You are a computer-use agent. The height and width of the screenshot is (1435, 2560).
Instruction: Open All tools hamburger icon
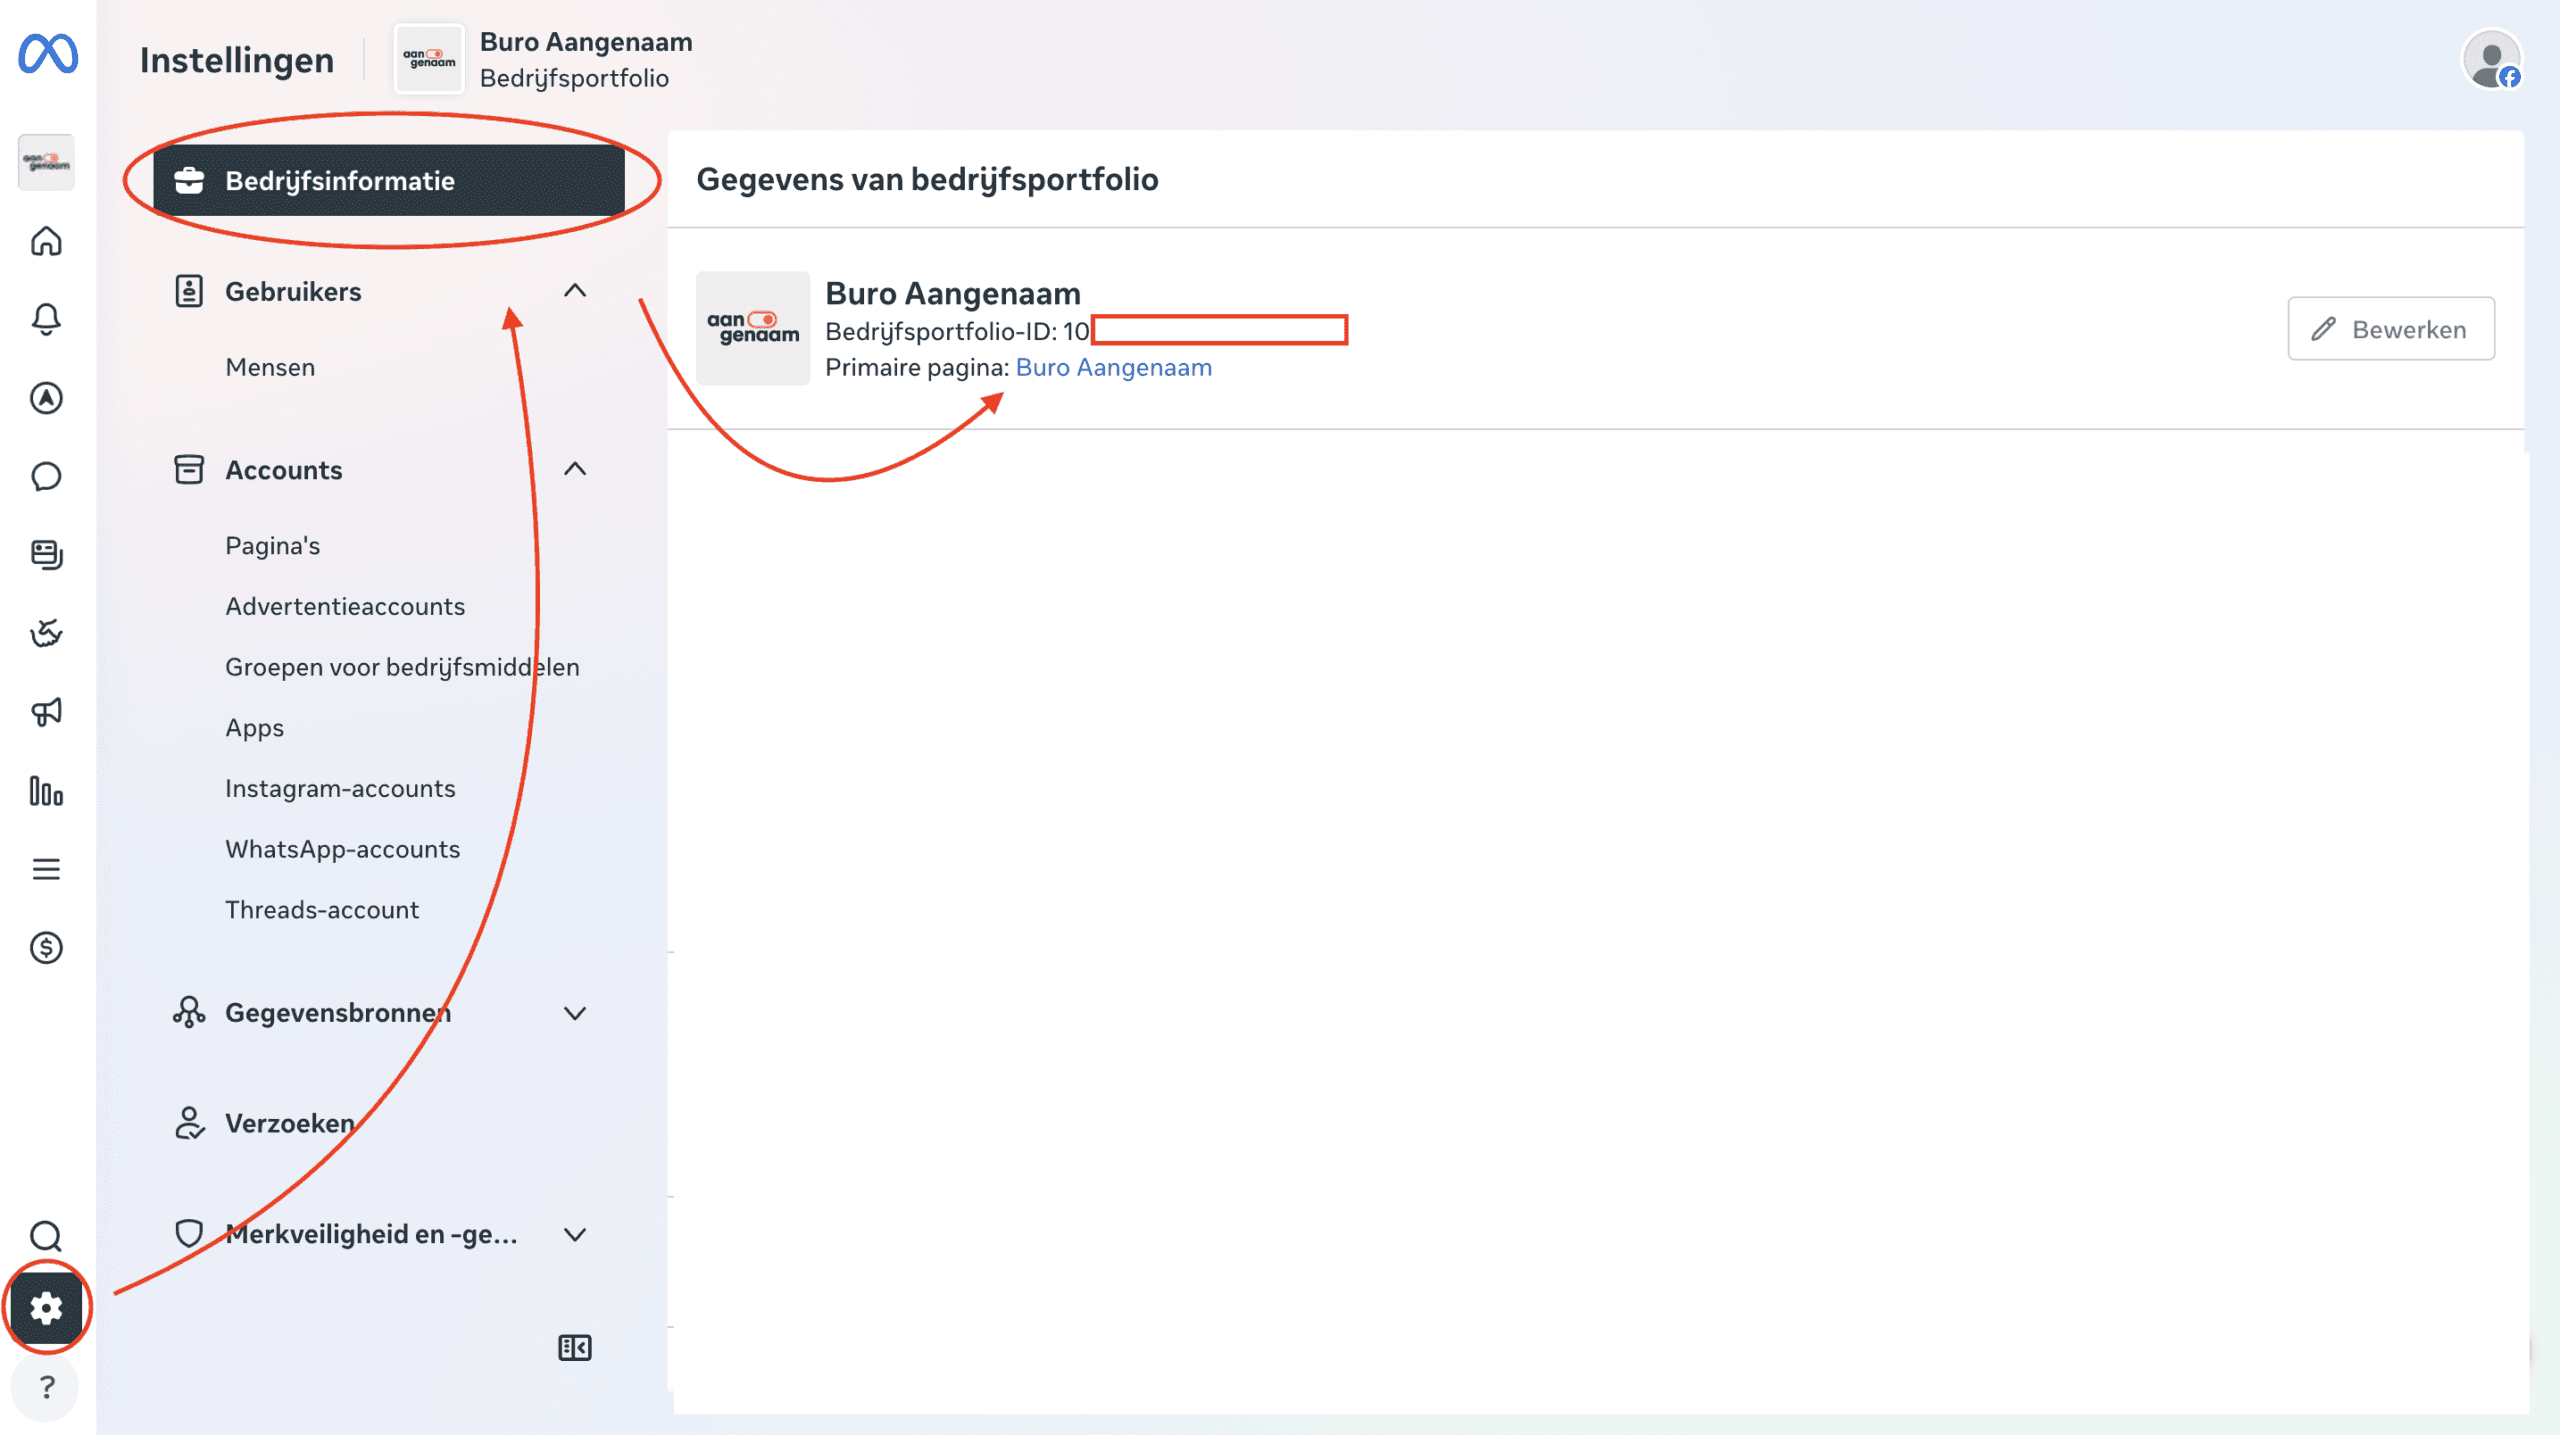[x=46, y=869]
